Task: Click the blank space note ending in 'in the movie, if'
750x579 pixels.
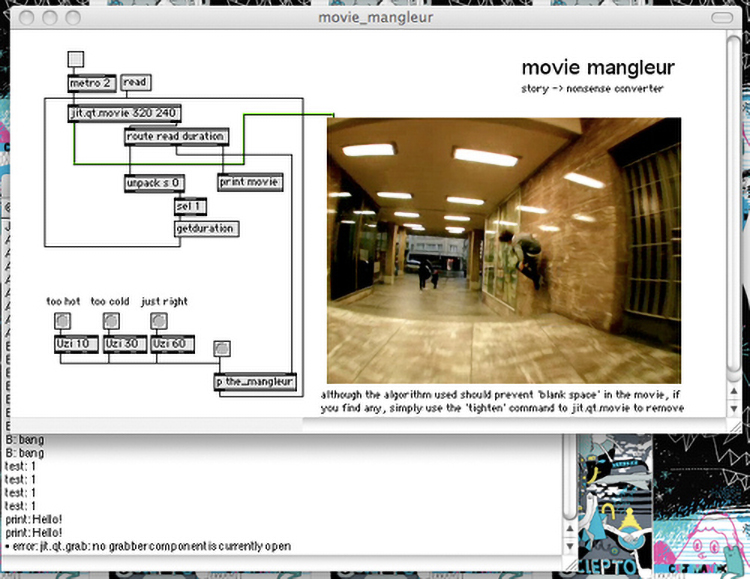Action: pos(500,395)
